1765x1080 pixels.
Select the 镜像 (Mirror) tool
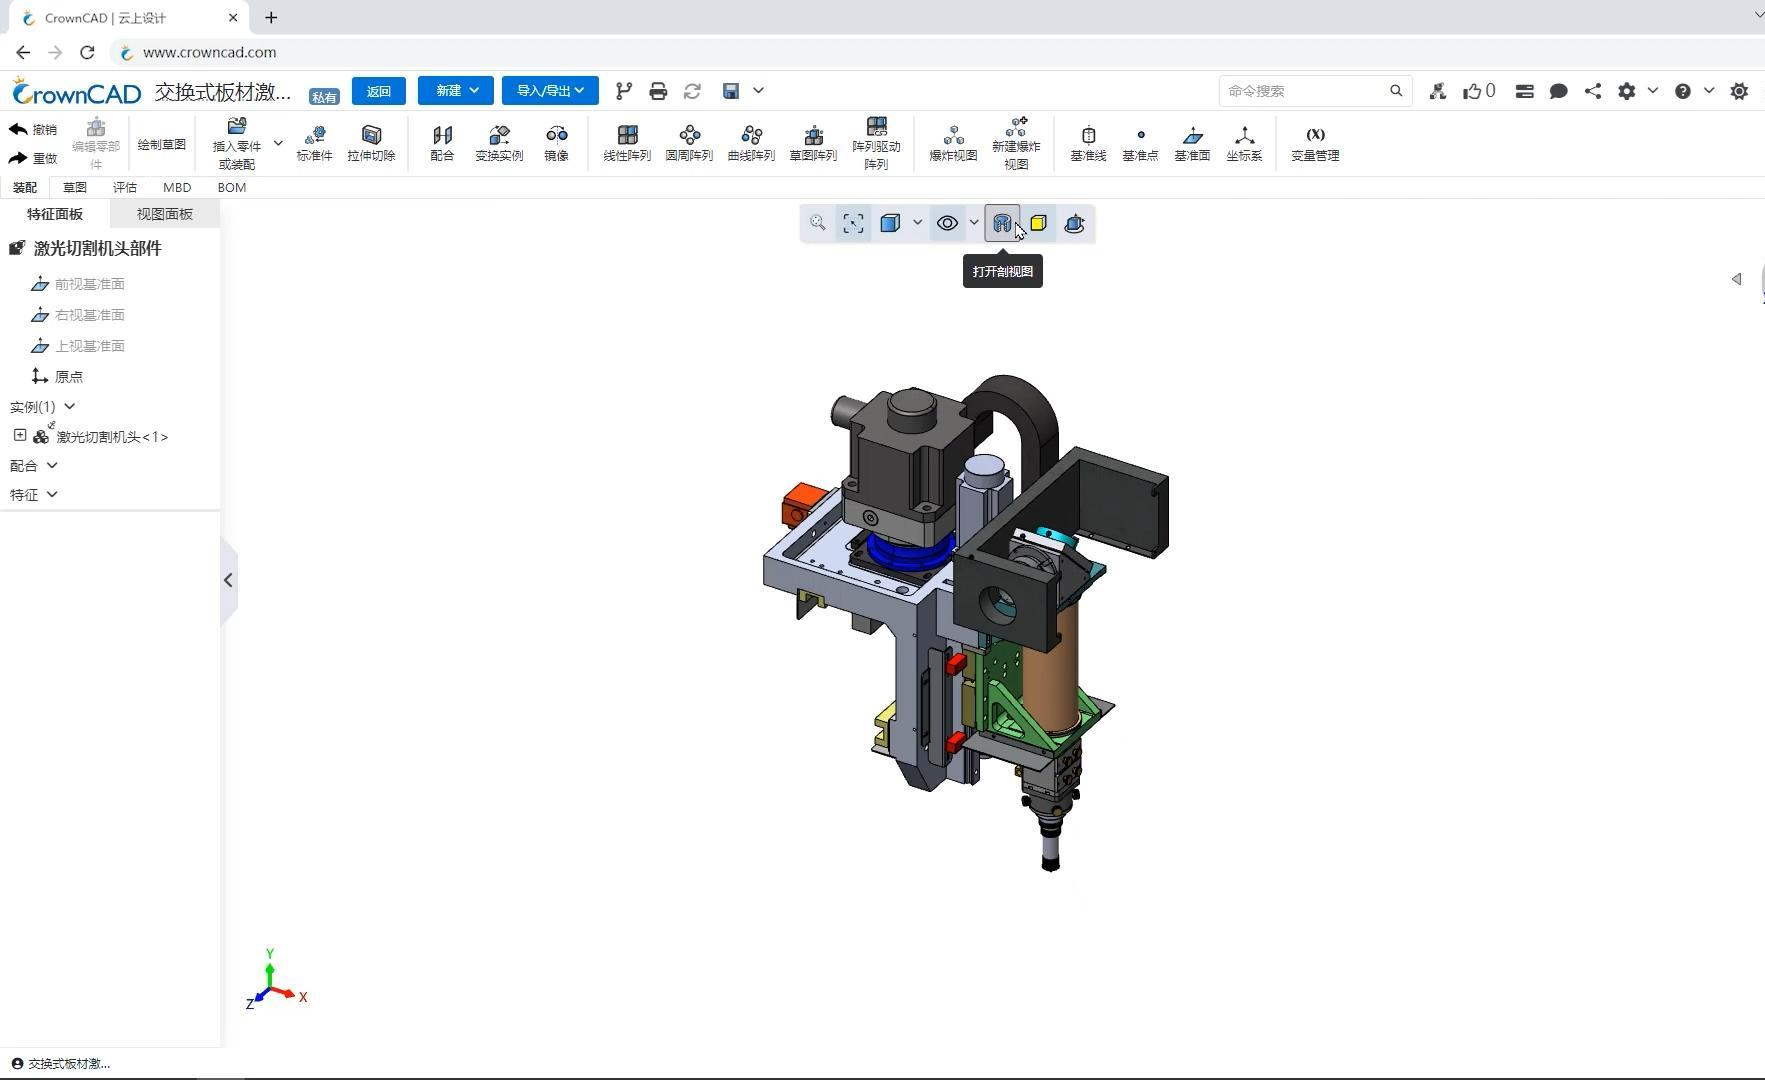click(556, 142)
